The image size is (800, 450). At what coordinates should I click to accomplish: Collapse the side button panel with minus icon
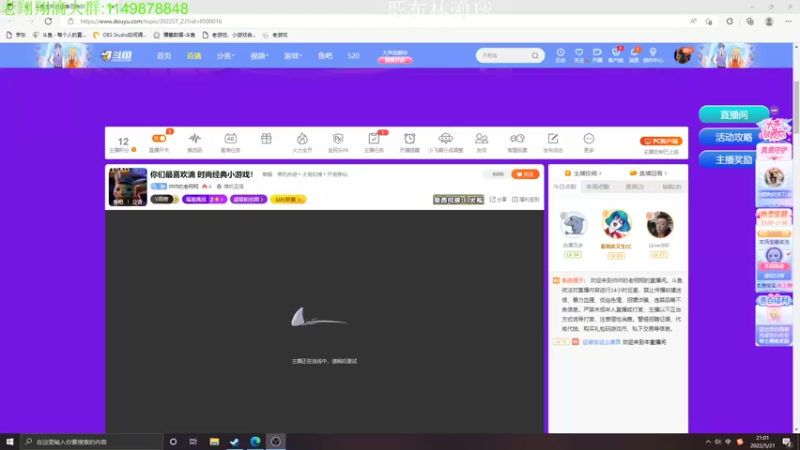pos(774,110)
